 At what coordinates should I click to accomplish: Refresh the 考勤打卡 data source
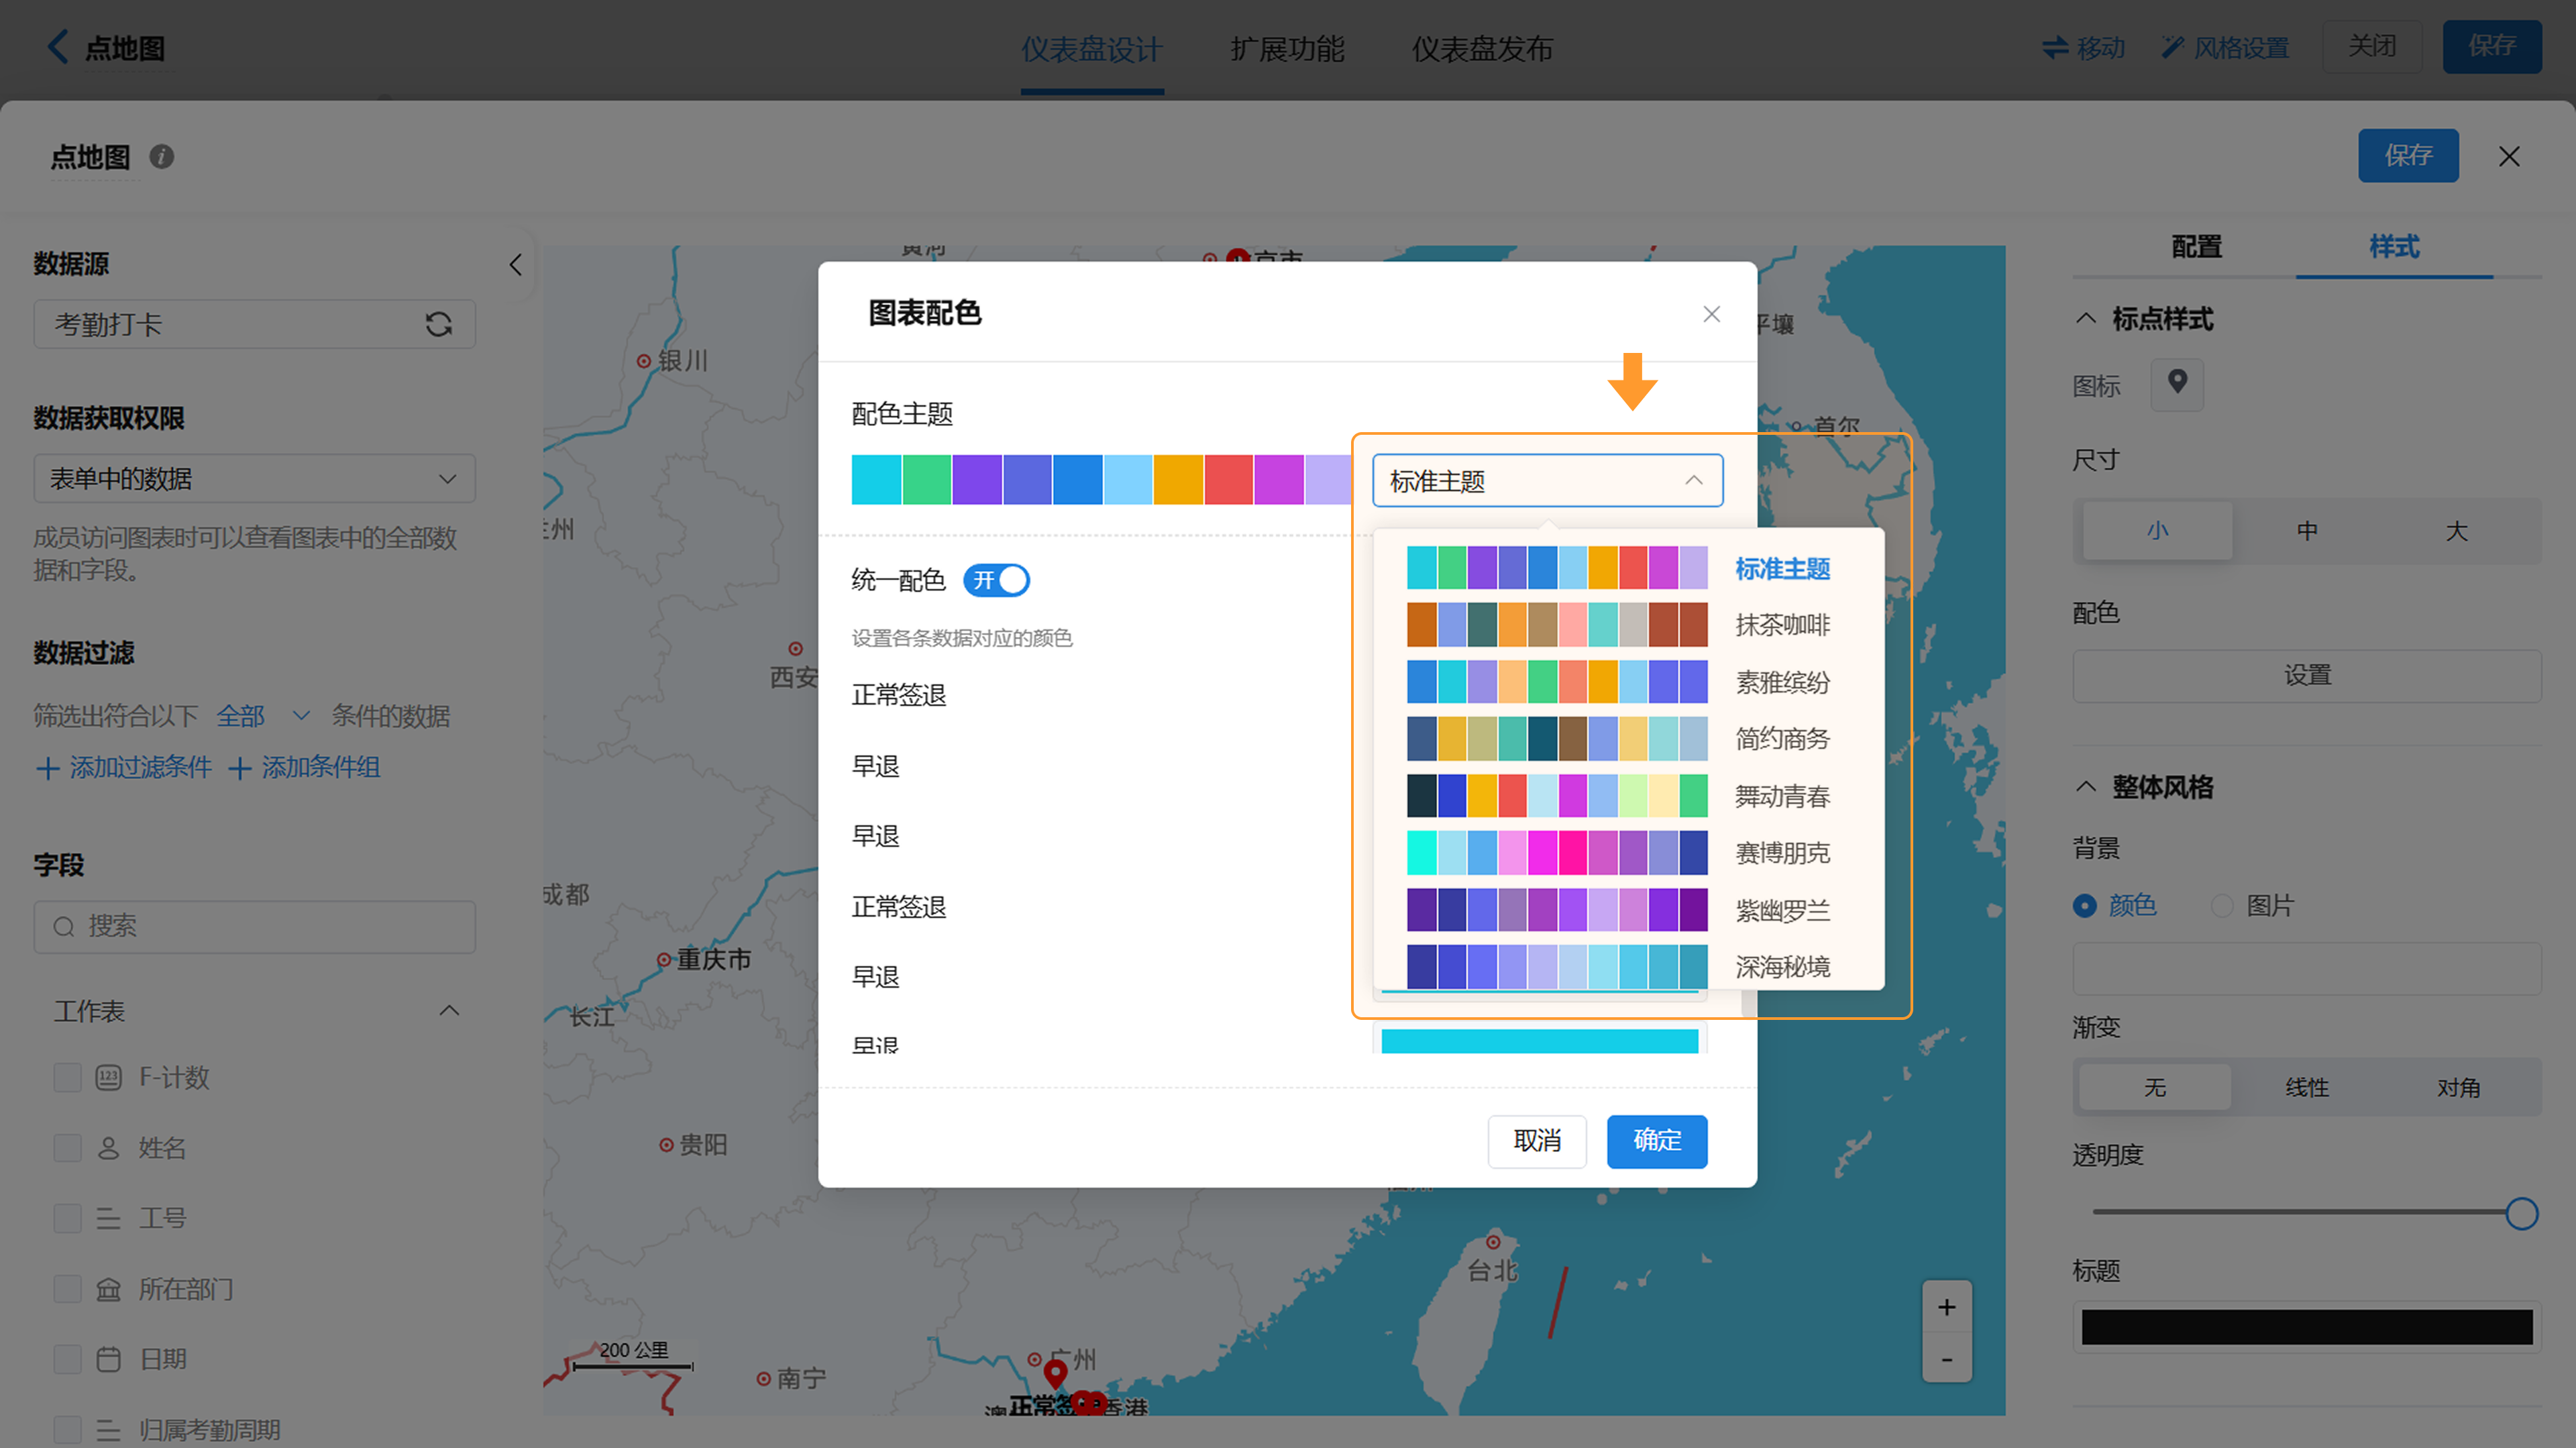tap(438, 324)
